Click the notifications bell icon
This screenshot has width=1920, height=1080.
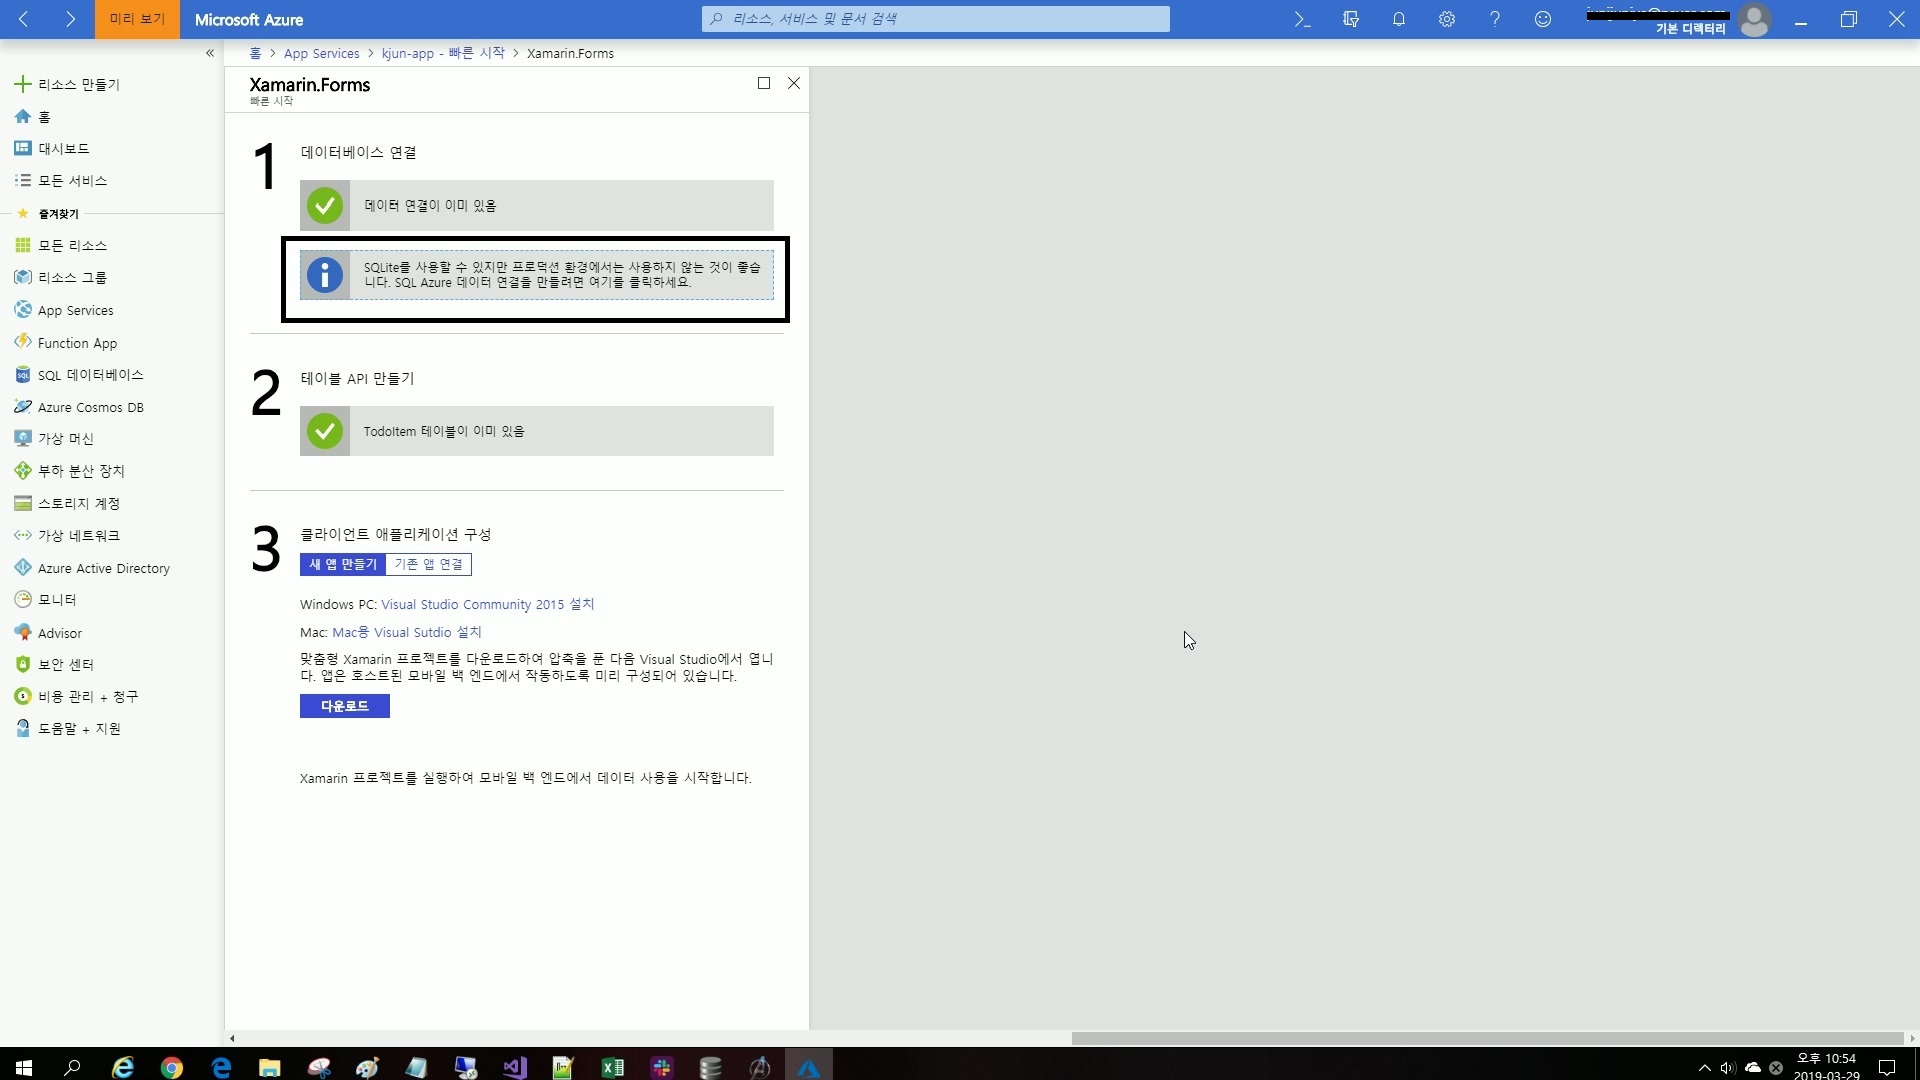click(x=1399, y=19)
